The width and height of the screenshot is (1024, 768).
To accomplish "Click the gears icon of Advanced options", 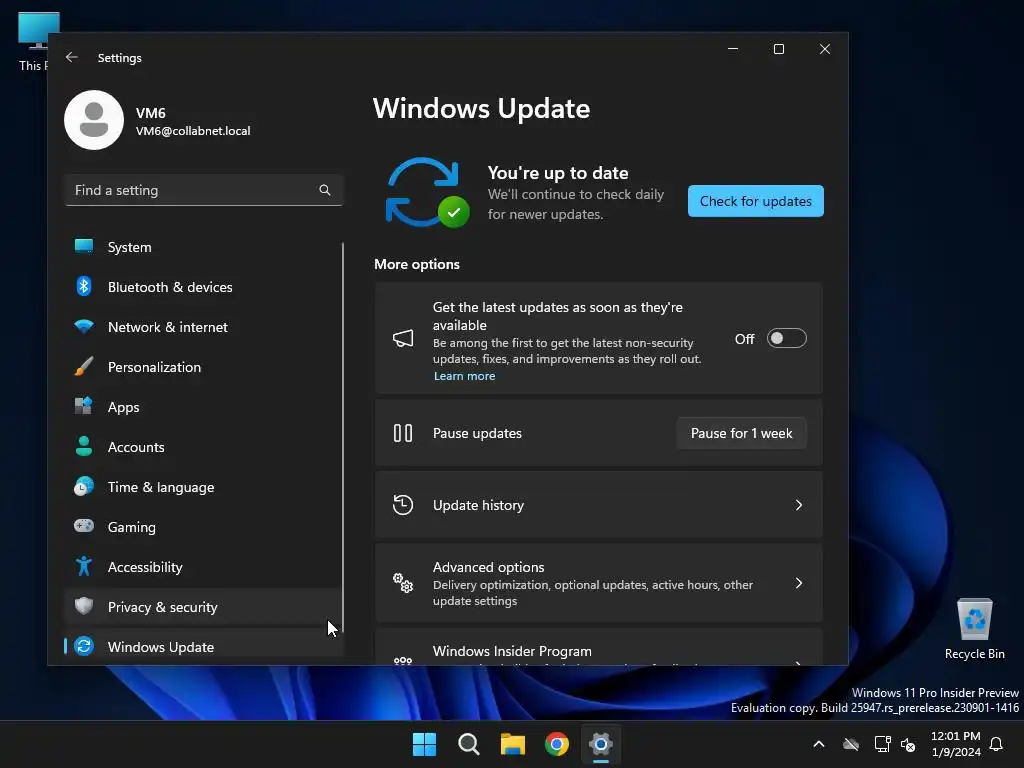I will (403, 583).
